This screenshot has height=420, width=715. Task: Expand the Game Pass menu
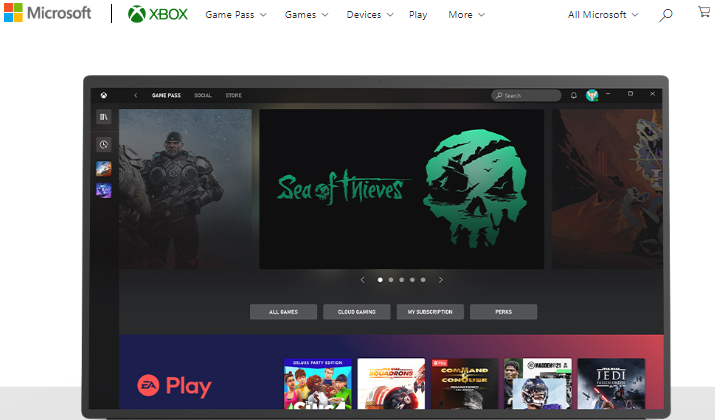point(236,15)
